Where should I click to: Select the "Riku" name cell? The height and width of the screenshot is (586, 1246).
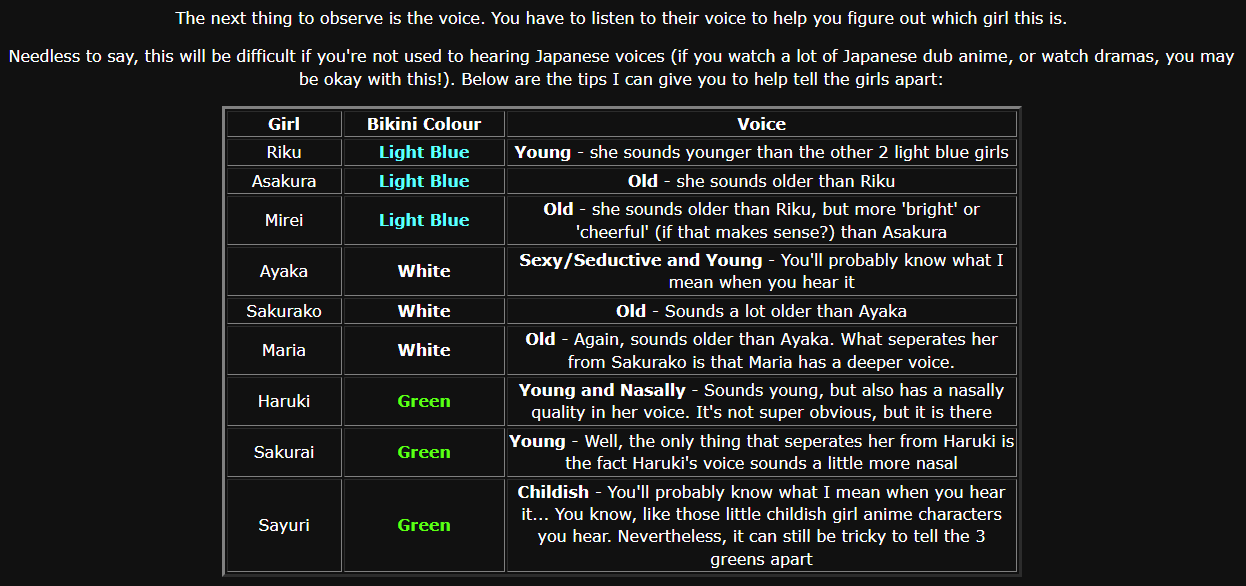(x=284, y=152)
